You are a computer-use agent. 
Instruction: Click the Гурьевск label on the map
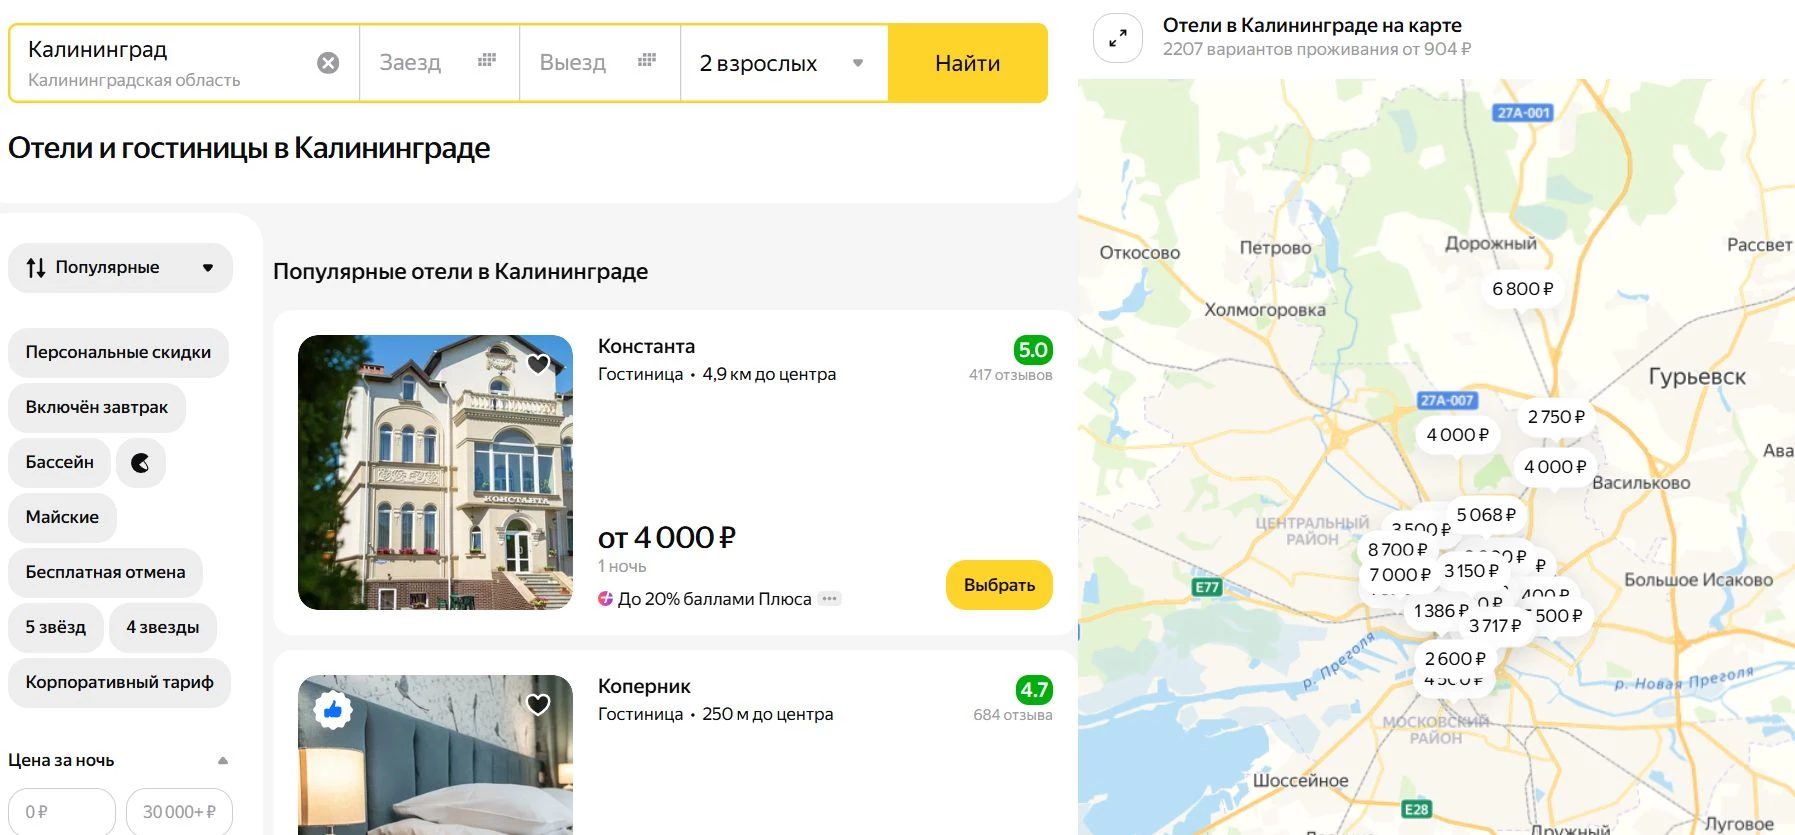[1697, 377]
